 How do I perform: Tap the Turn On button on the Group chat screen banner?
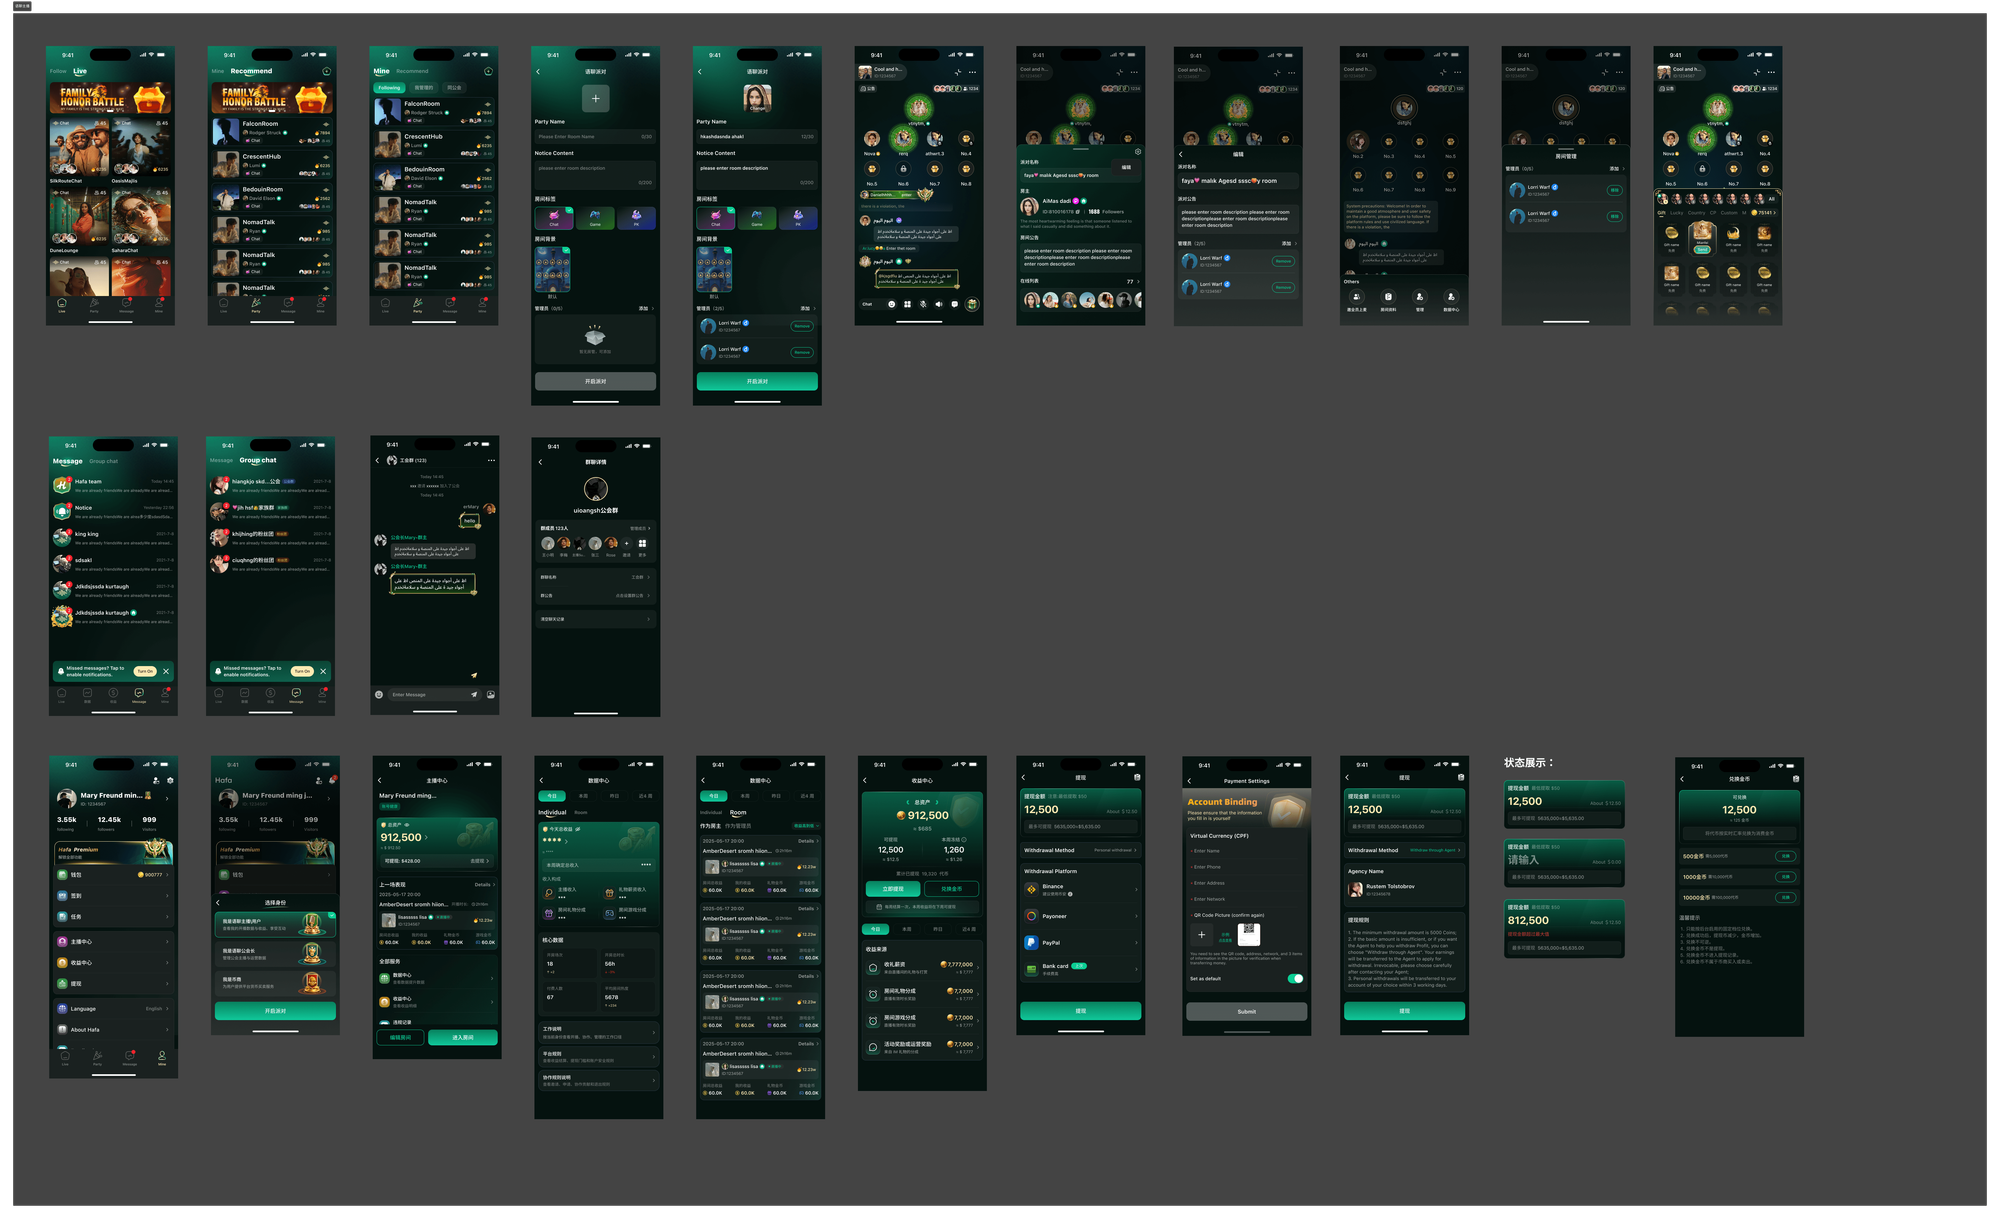[302, 671]
